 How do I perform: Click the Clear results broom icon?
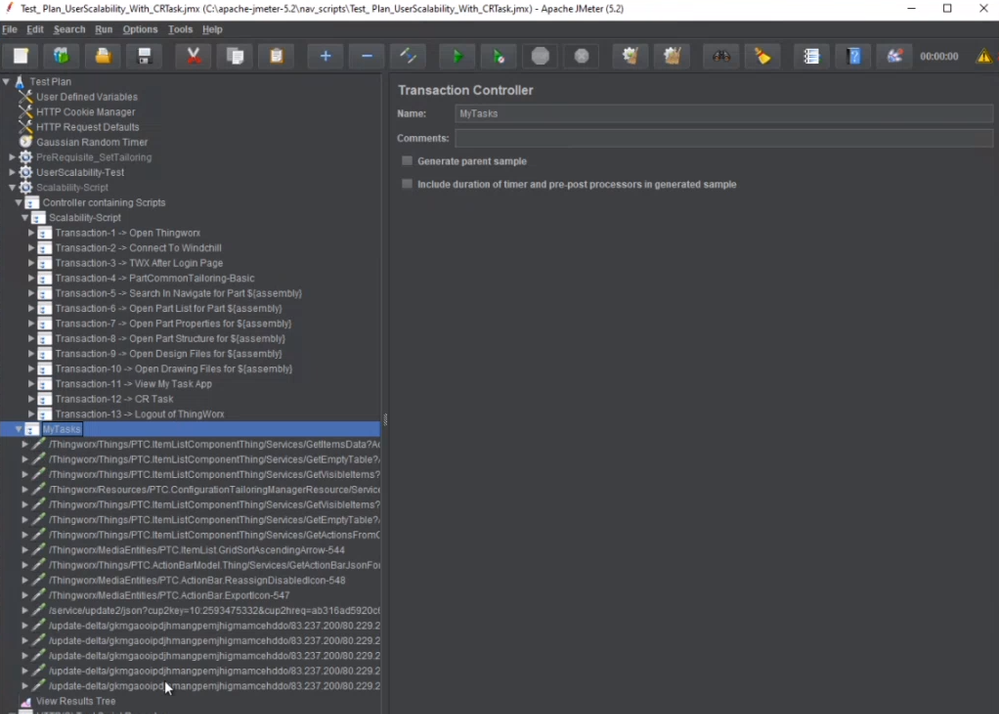pos(631,56)
